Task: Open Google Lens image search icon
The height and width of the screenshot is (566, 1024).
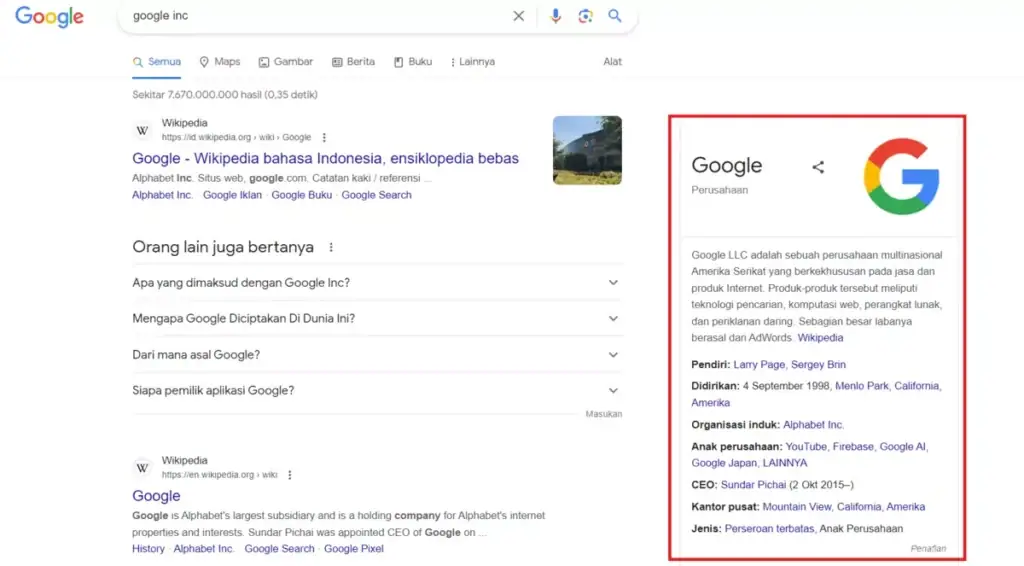Action: (585, 16)
